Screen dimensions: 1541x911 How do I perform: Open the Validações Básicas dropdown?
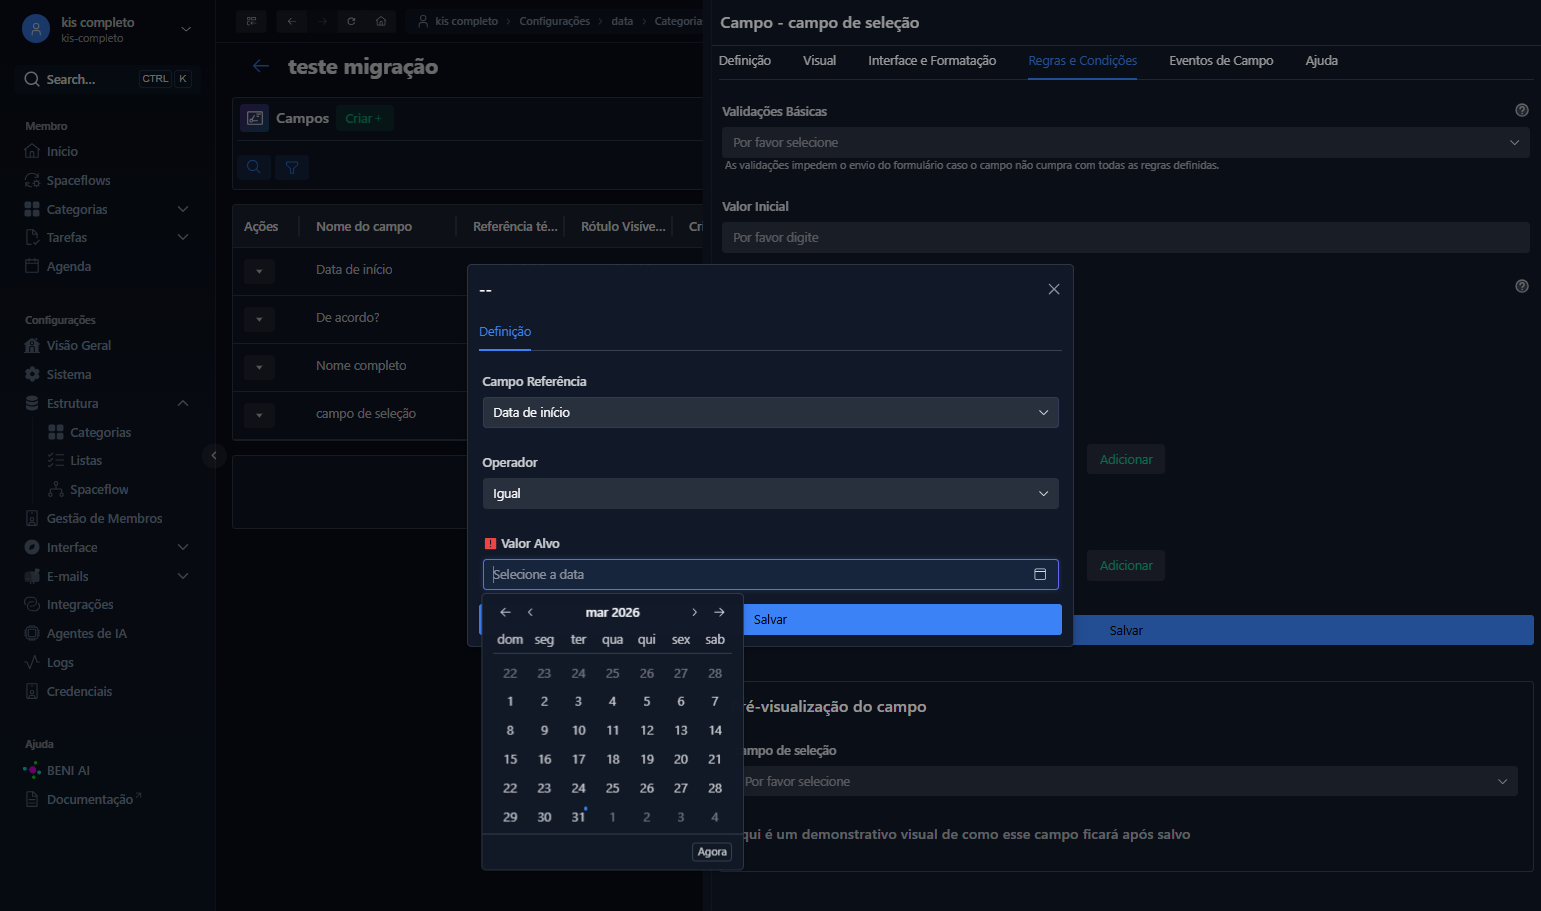tap(1125, 142)
